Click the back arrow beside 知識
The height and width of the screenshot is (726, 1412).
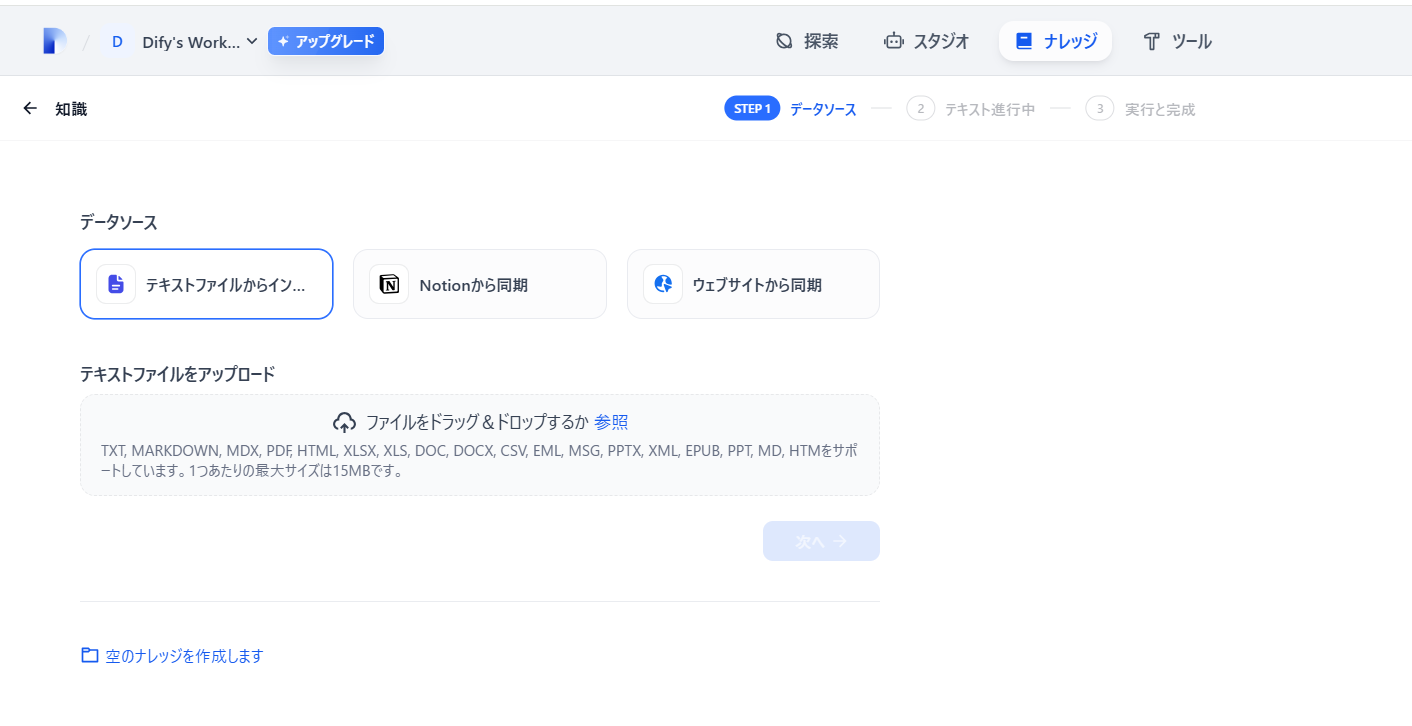coord(30,108)
